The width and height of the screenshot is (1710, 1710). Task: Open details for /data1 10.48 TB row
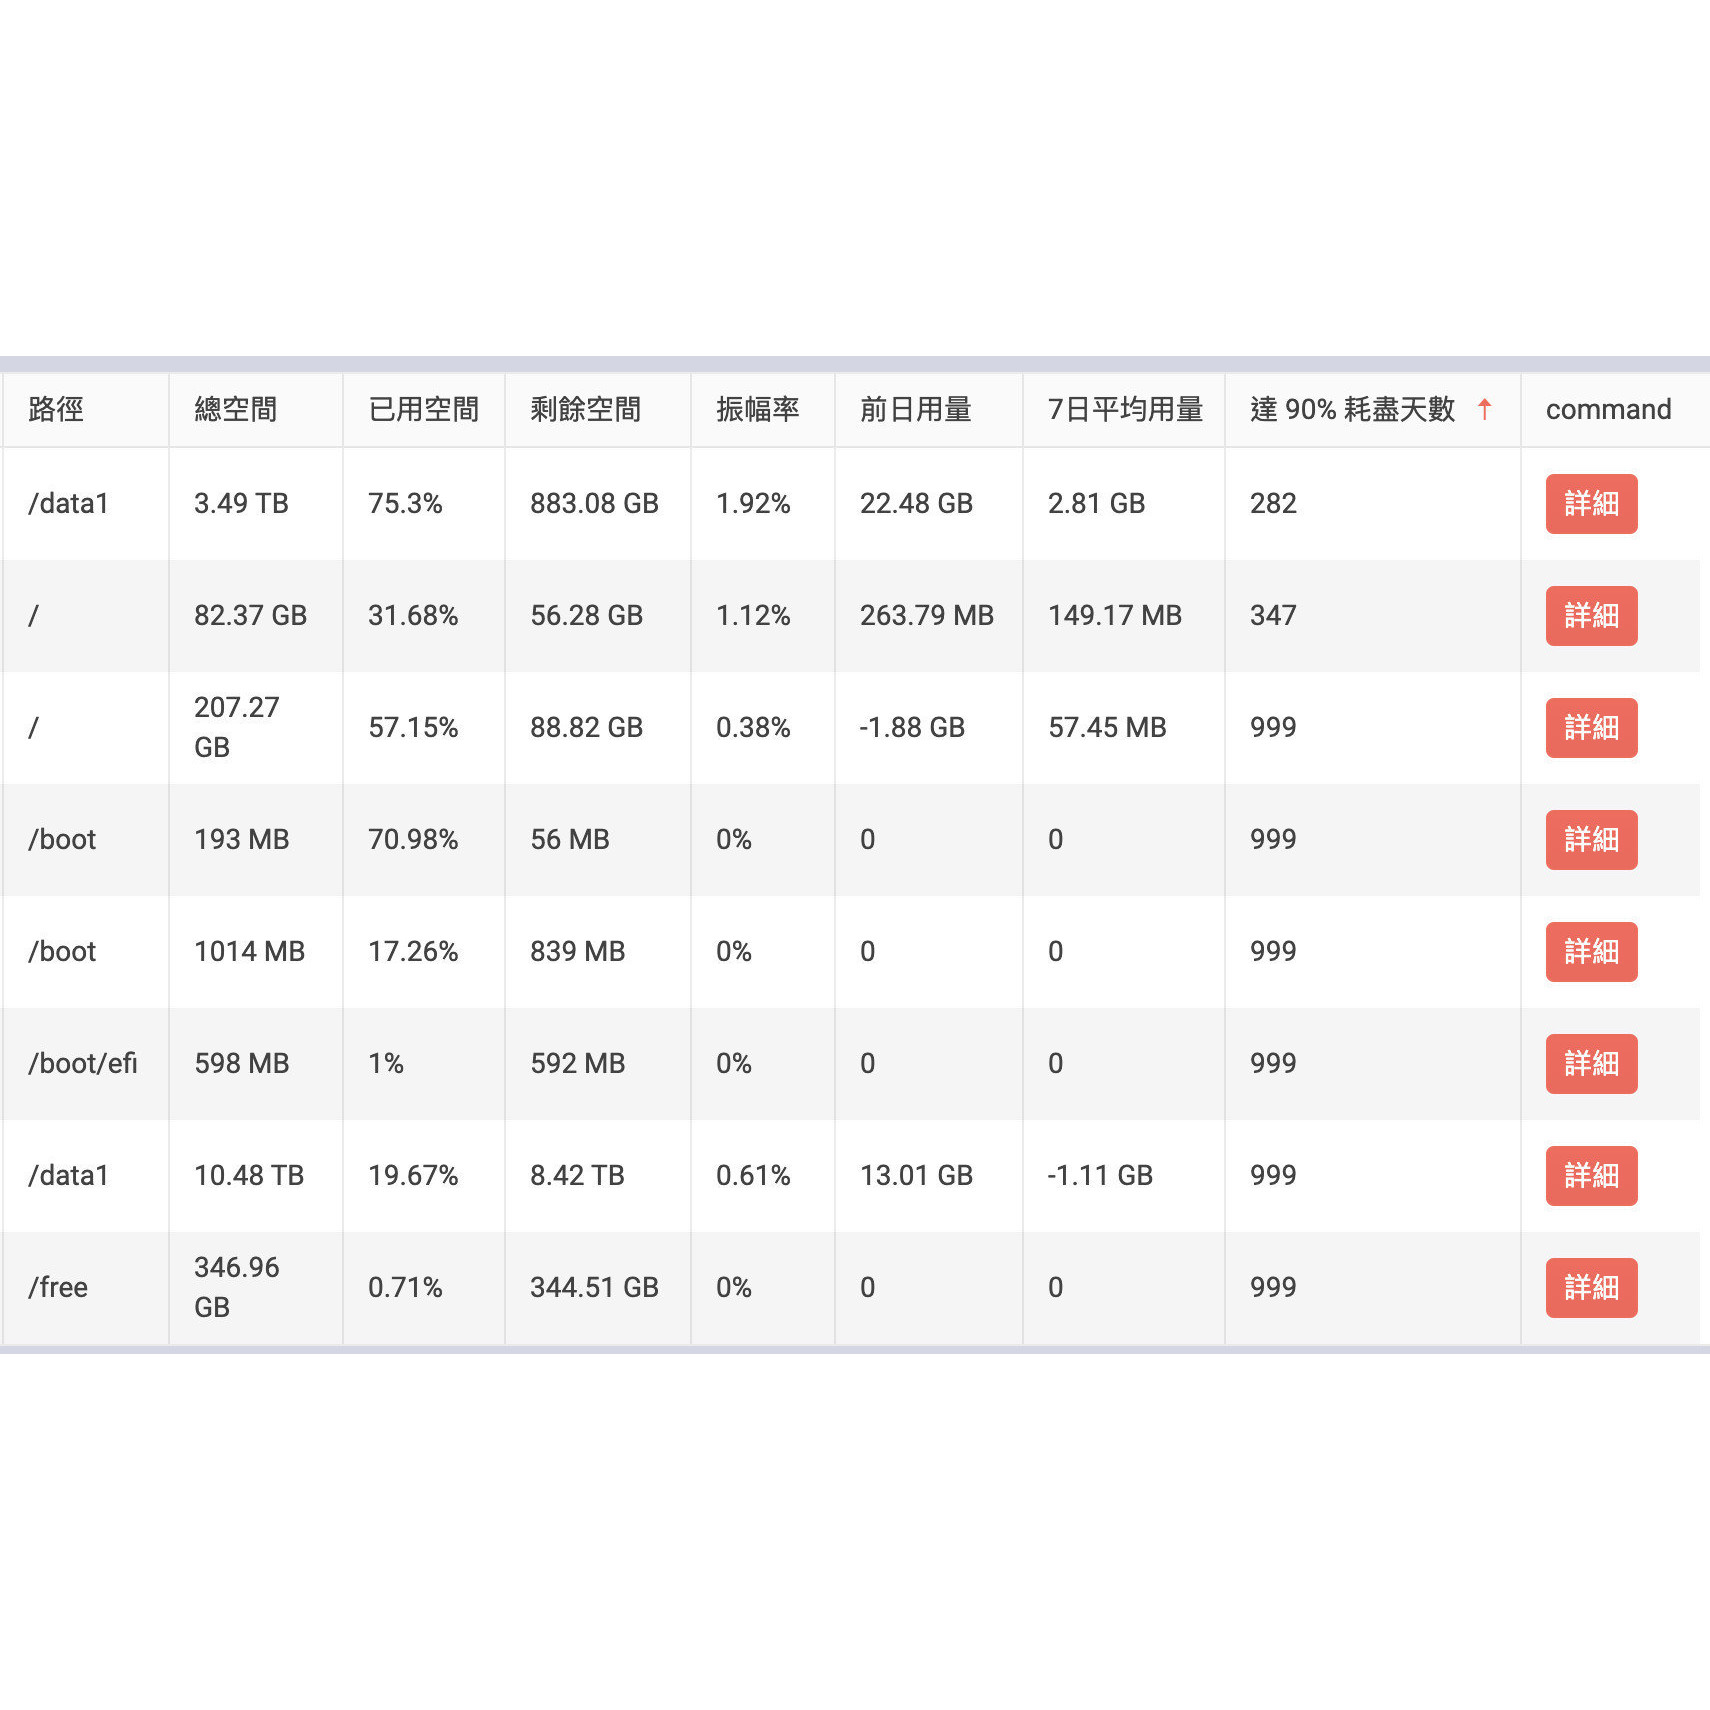click(1590, 1176)
